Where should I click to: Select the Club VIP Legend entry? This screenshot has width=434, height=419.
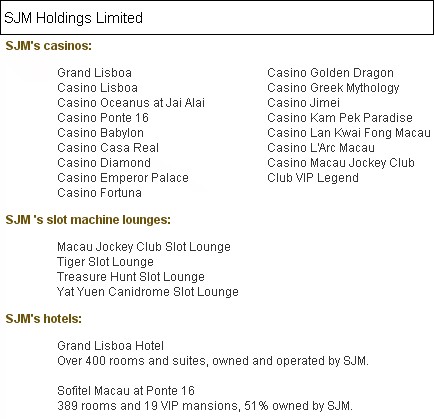313,178
